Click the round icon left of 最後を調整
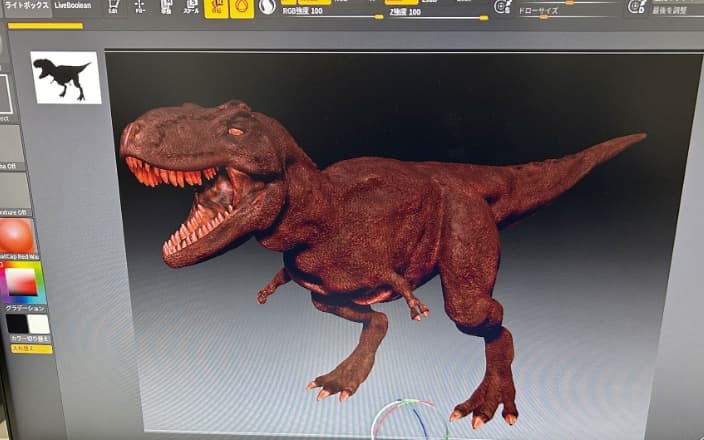Screen dimensions: 704x440 point(636,6)
